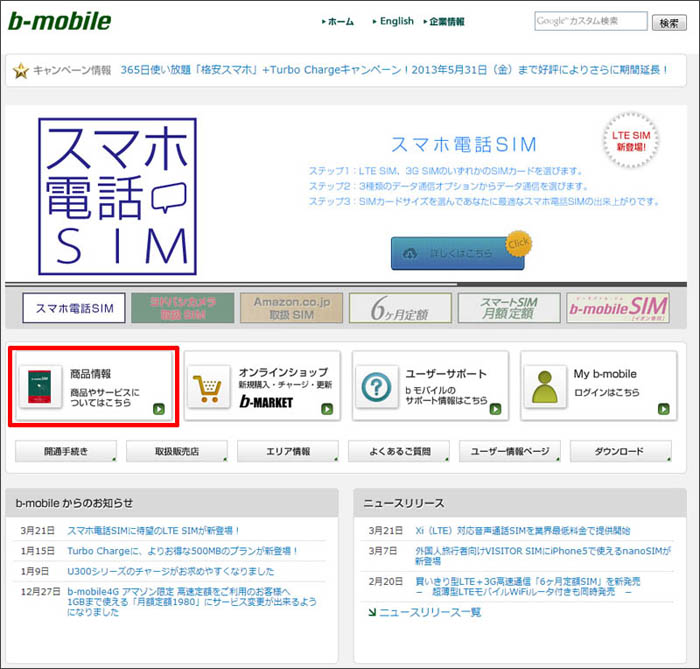Open ニュースリリース一覧 link
Viewport: 700px width, 669px height.
tap(430, 612)
